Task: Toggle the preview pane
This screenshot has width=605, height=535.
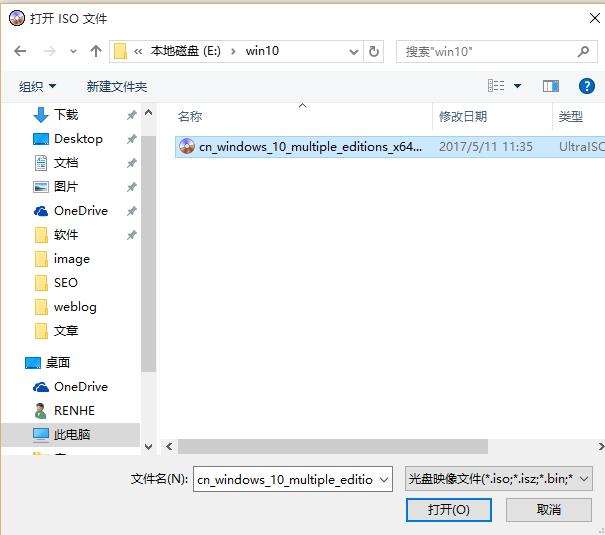Action: tap(551, 86)
